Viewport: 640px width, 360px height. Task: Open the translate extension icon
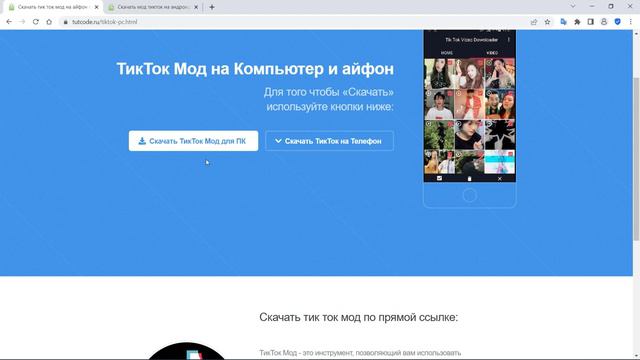click(x=564, y=22)
